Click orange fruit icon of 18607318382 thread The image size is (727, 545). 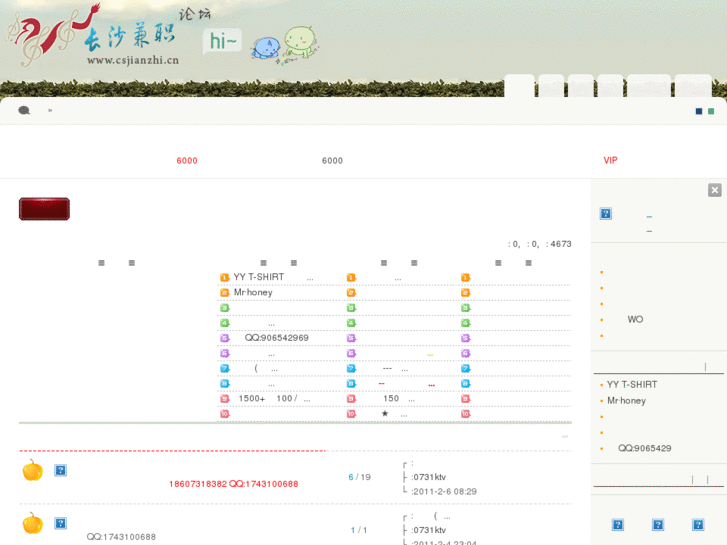[x=32, y=470]
